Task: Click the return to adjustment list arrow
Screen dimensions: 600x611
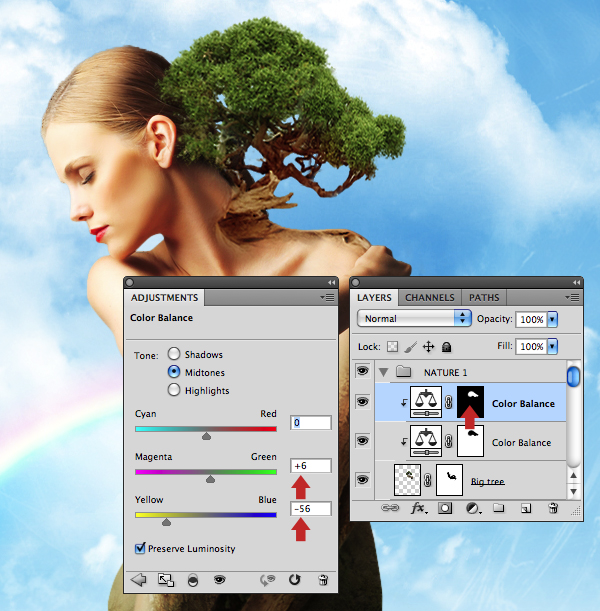Action: point(139,580)
